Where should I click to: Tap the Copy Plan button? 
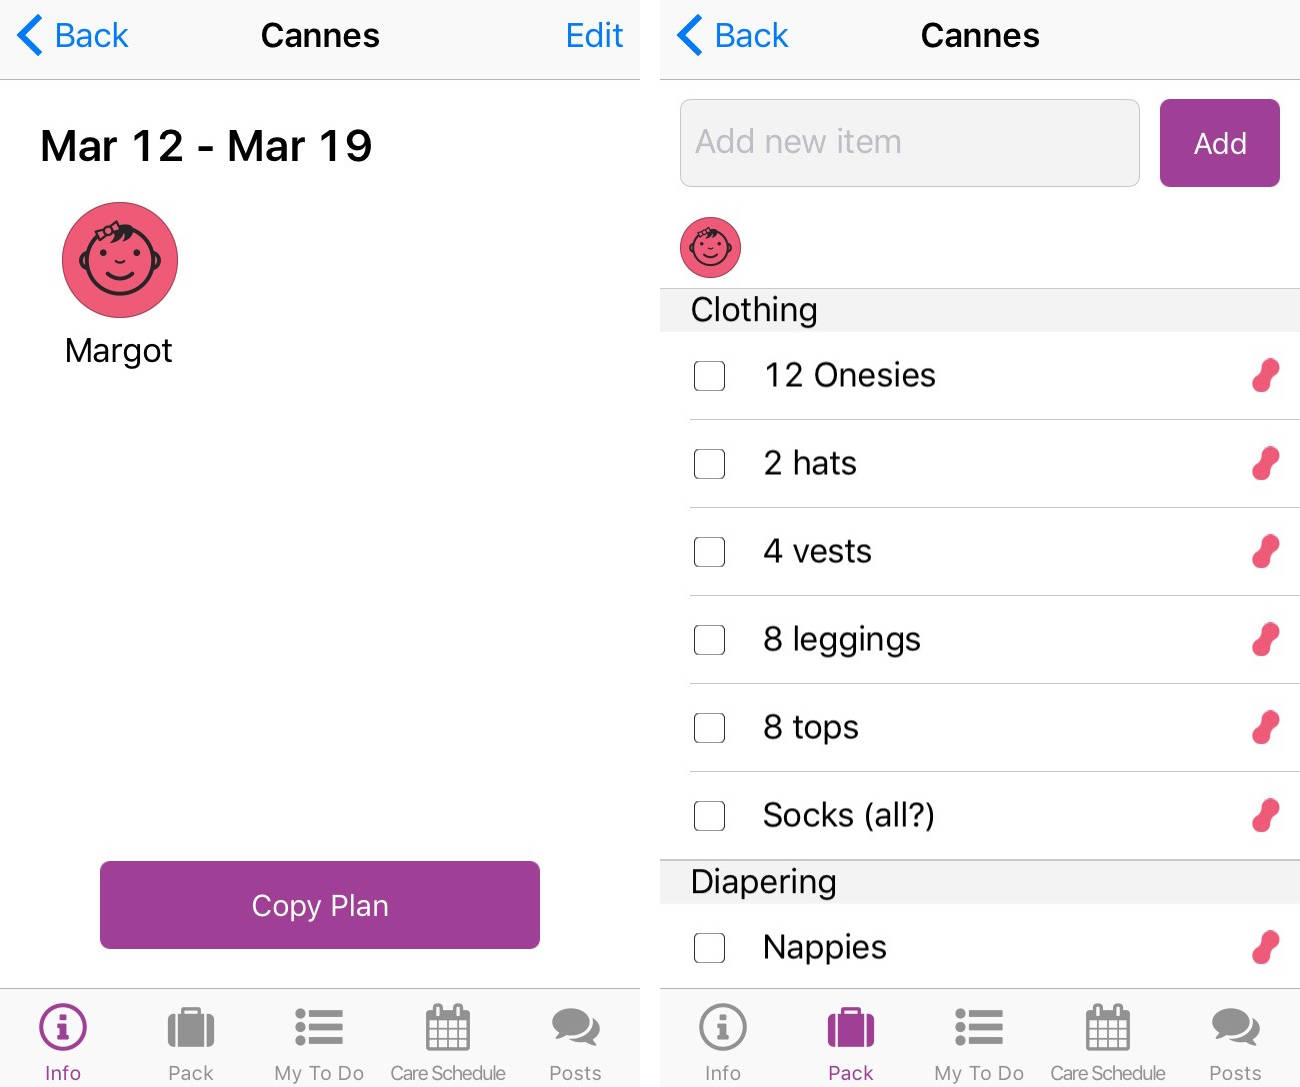coord(320,905)
